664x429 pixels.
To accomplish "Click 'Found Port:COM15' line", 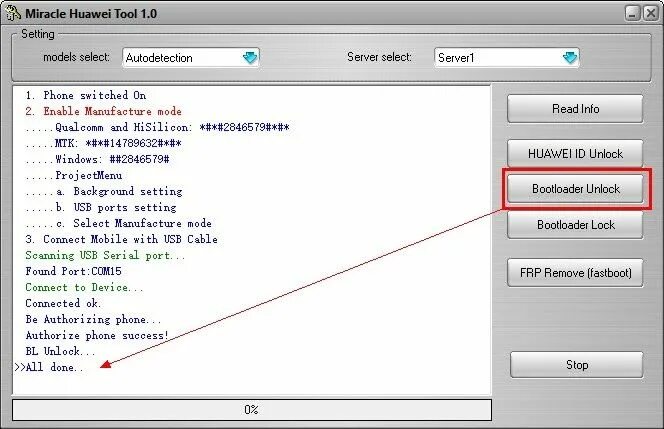I will (x=73, y=271).
